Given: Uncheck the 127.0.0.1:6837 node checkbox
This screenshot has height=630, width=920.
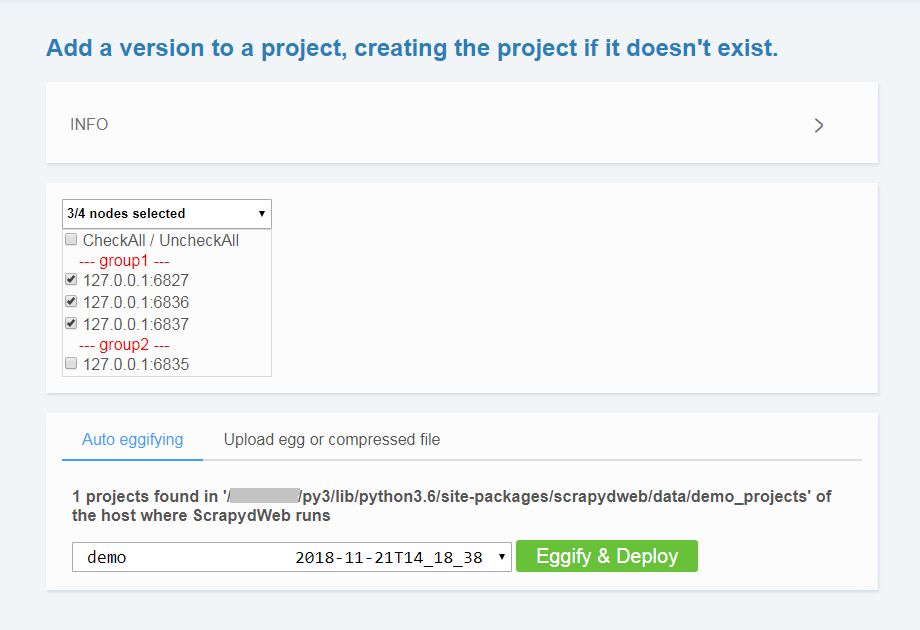Looking at the screenshot, I should pyautogui.click(x=71, y=323).
